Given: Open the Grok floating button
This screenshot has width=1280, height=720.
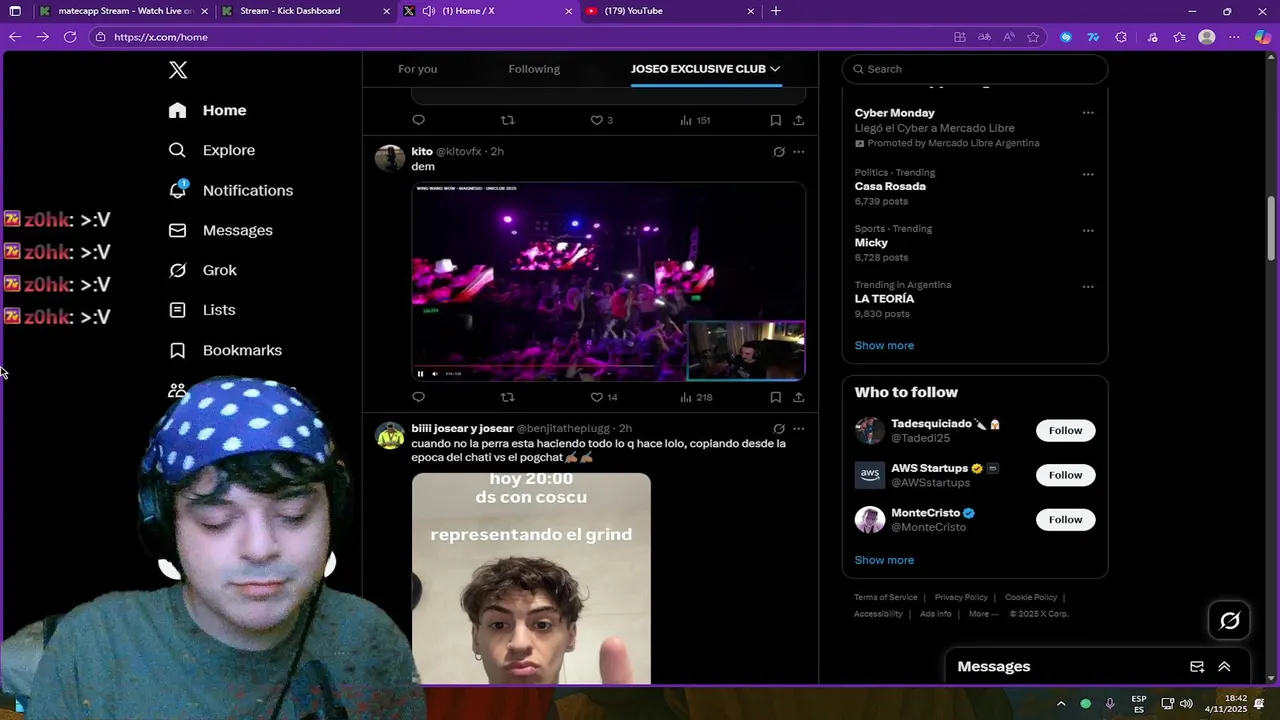Looking at the screenshot, I should pyautogui.click(x=1230, y=621).
